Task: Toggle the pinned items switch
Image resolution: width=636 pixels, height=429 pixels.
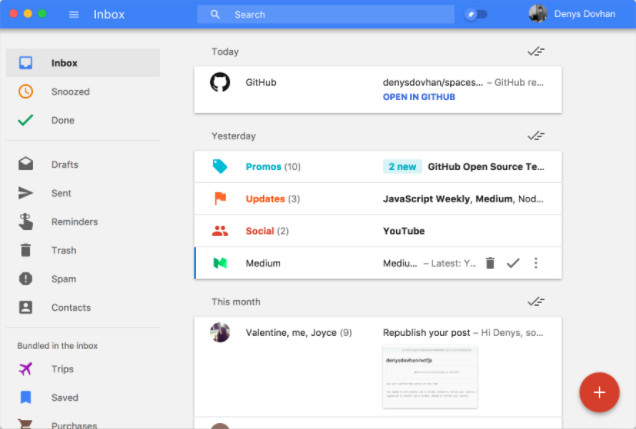Action: point(476,15)
